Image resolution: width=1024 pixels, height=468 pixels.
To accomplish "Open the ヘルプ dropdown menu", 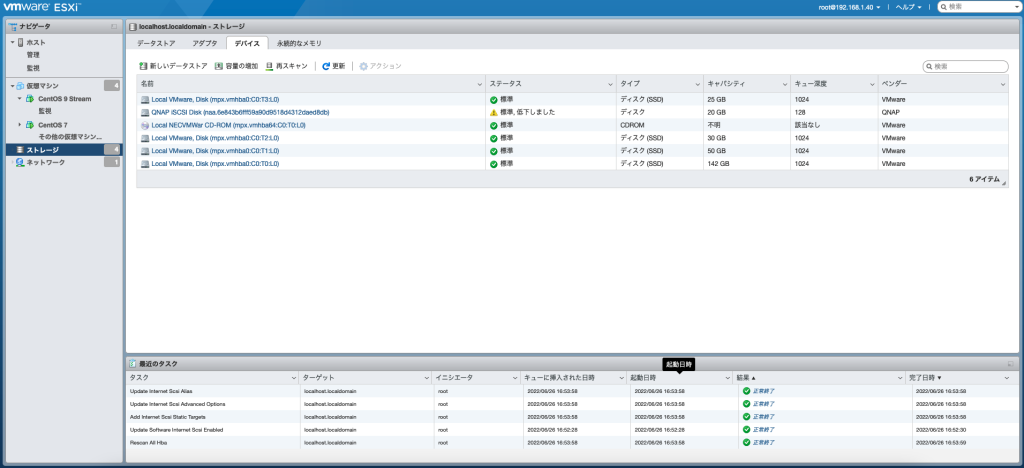I will pos(909,7).
